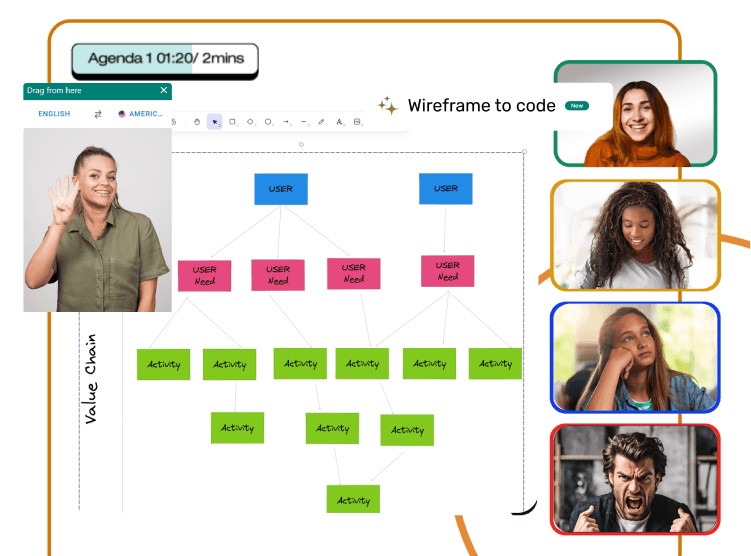Click the sign language interpreter video
Viewport: 751px width, 556px height.
97,220
